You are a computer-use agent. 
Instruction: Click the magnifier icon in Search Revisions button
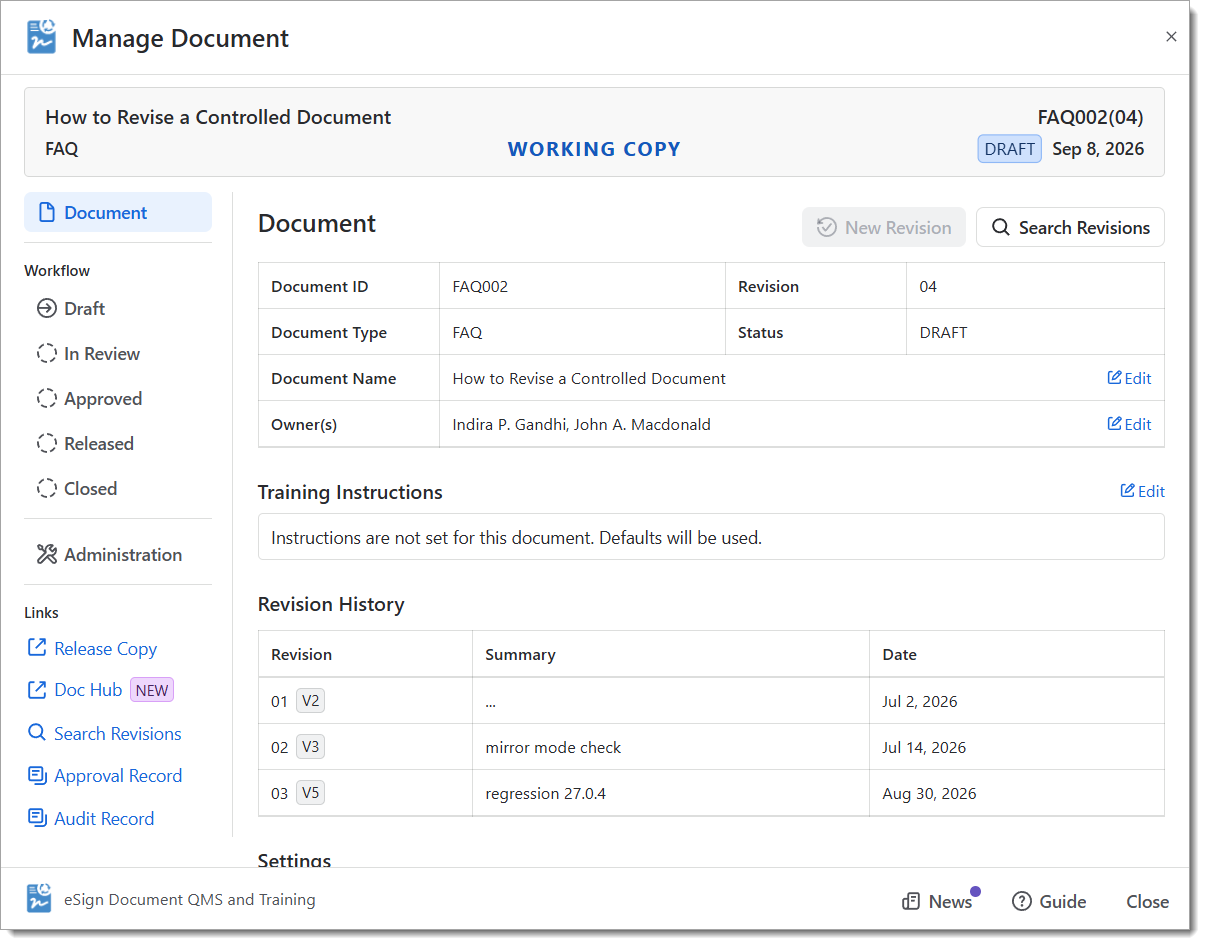tap(1000, 228)
